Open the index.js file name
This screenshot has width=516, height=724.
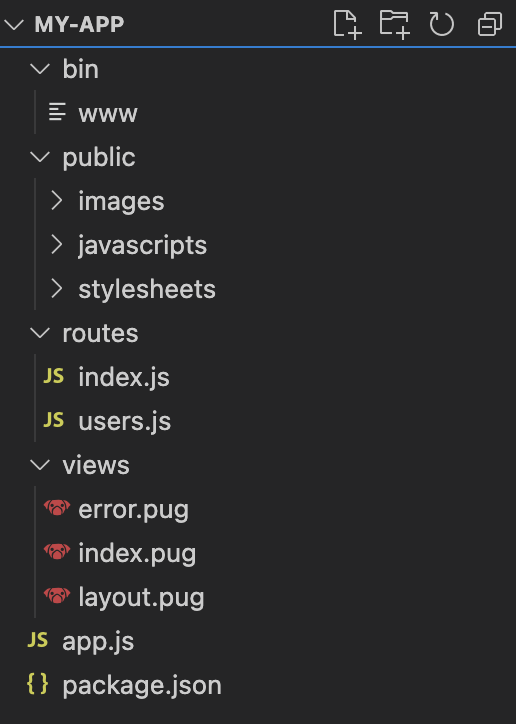pos(124,378)
